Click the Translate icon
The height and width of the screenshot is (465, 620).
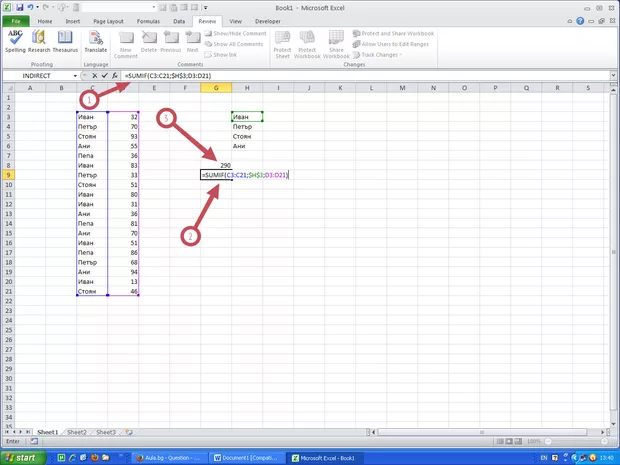point(96,40)
